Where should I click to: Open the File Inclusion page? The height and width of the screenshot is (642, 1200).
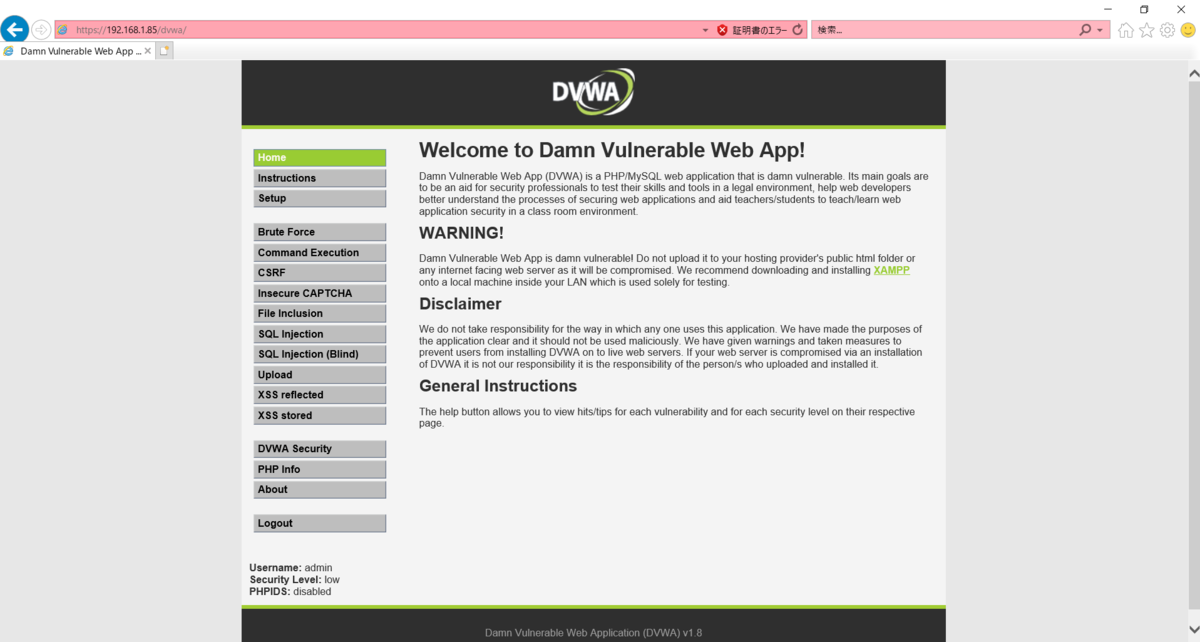(x=319, y=313)
